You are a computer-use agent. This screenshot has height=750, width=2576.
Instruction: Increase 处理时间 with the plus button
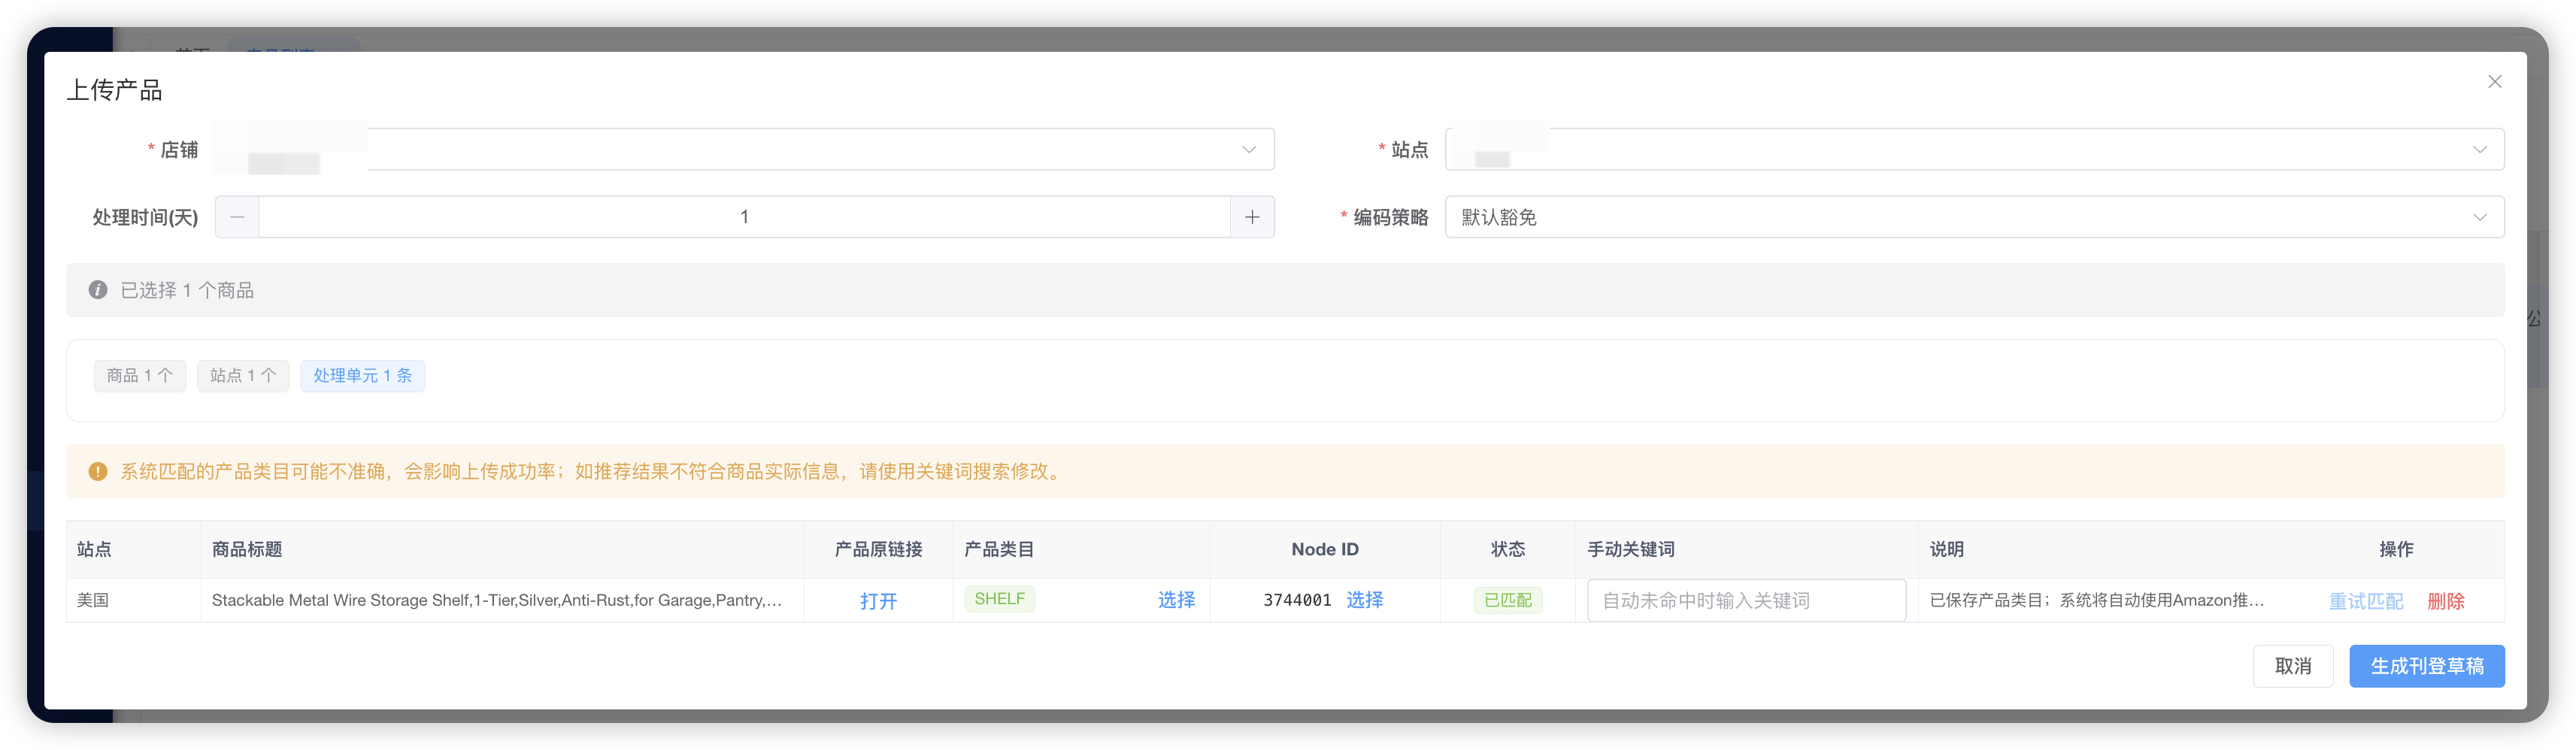[x=1251, y=217]
